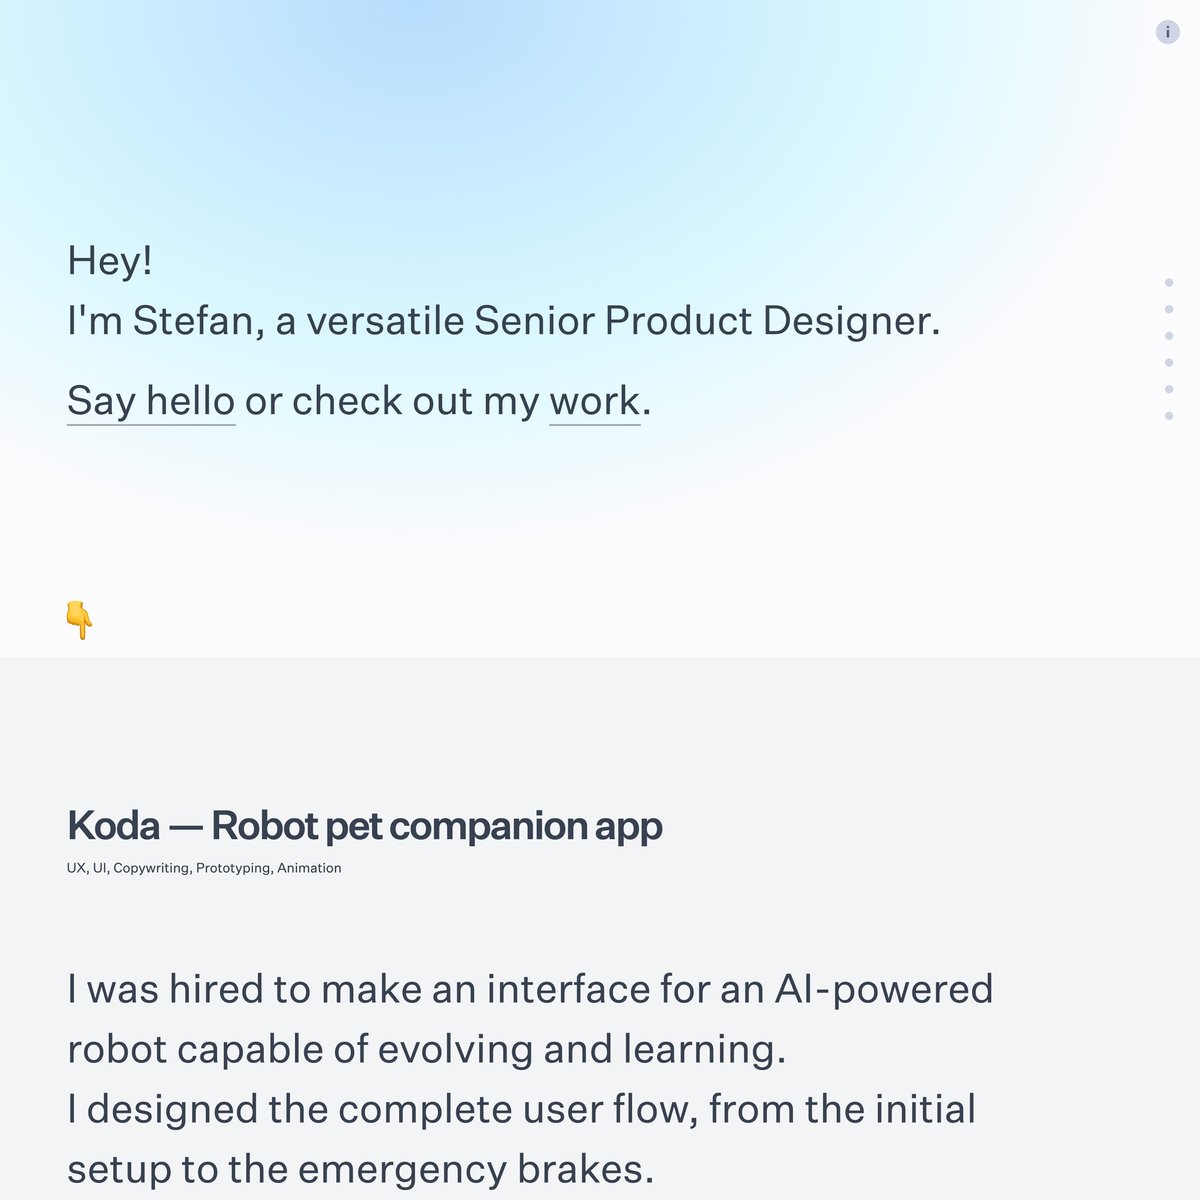This screenshot has width=1200, height=1200.
Task: Click the "emergency brakes" description text
Action: pyautogui.click(x=475, y=1169)
